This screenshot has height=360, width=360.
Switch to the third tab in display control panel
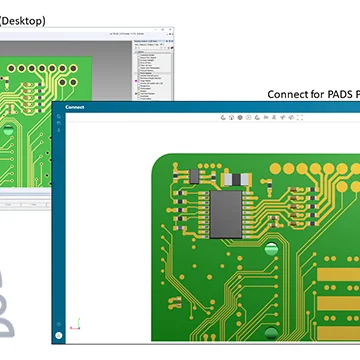(x=151, y=44)
